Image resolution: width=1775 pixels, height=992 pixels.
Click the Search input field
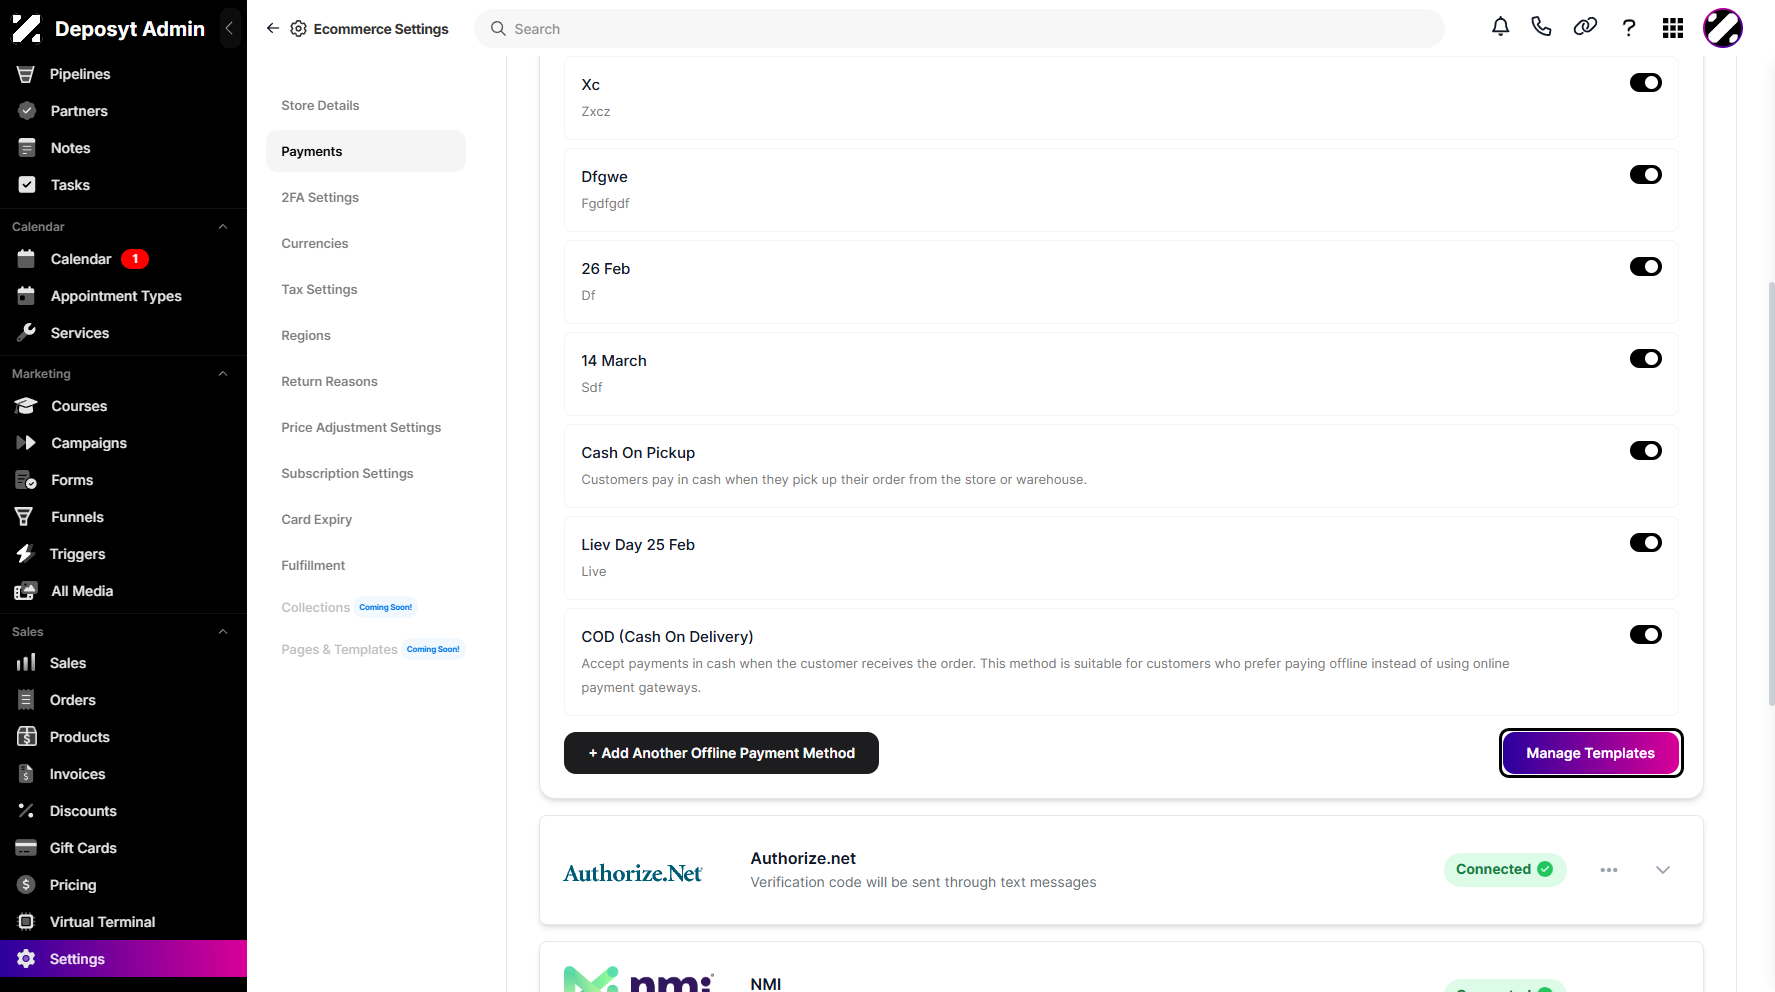[x=959, y=29]
